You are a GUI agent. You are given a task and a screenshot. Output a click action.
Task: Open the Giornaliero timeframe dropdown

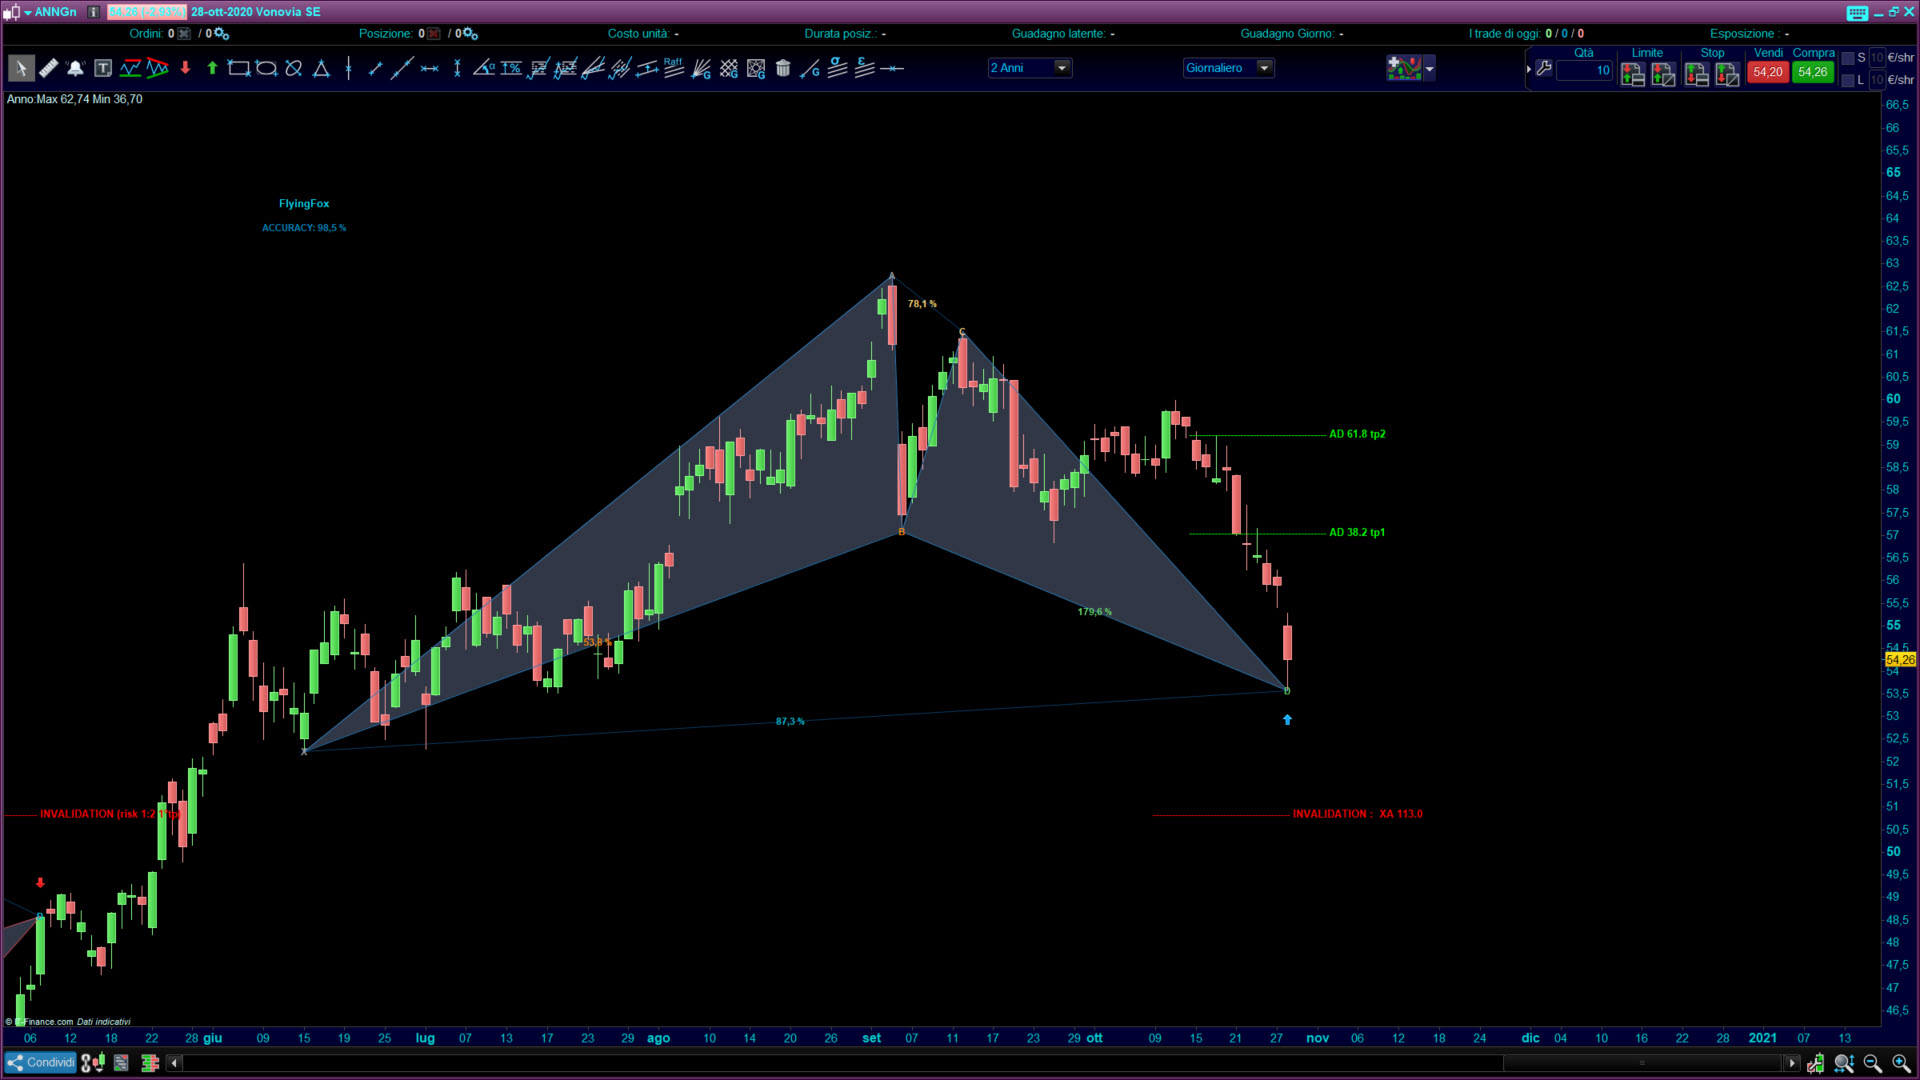pos(1264,68)
